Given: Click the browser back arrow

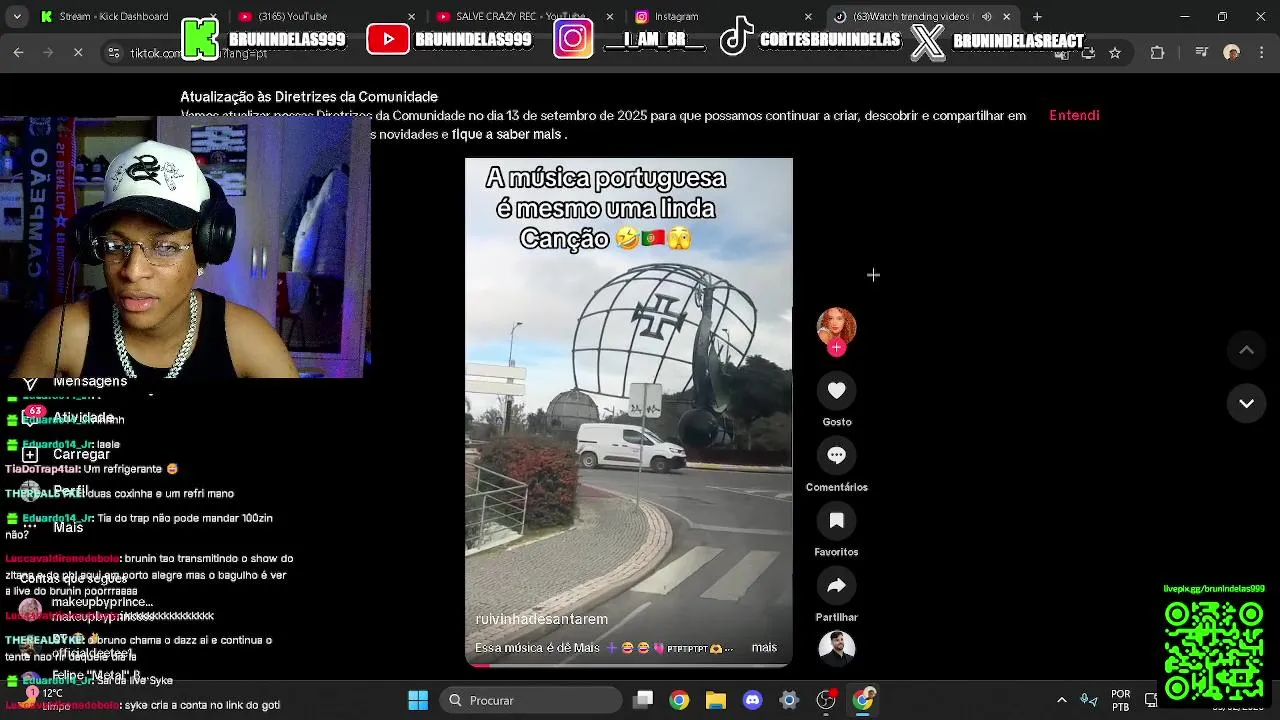Looking at the screenshot, I should 18,52.
